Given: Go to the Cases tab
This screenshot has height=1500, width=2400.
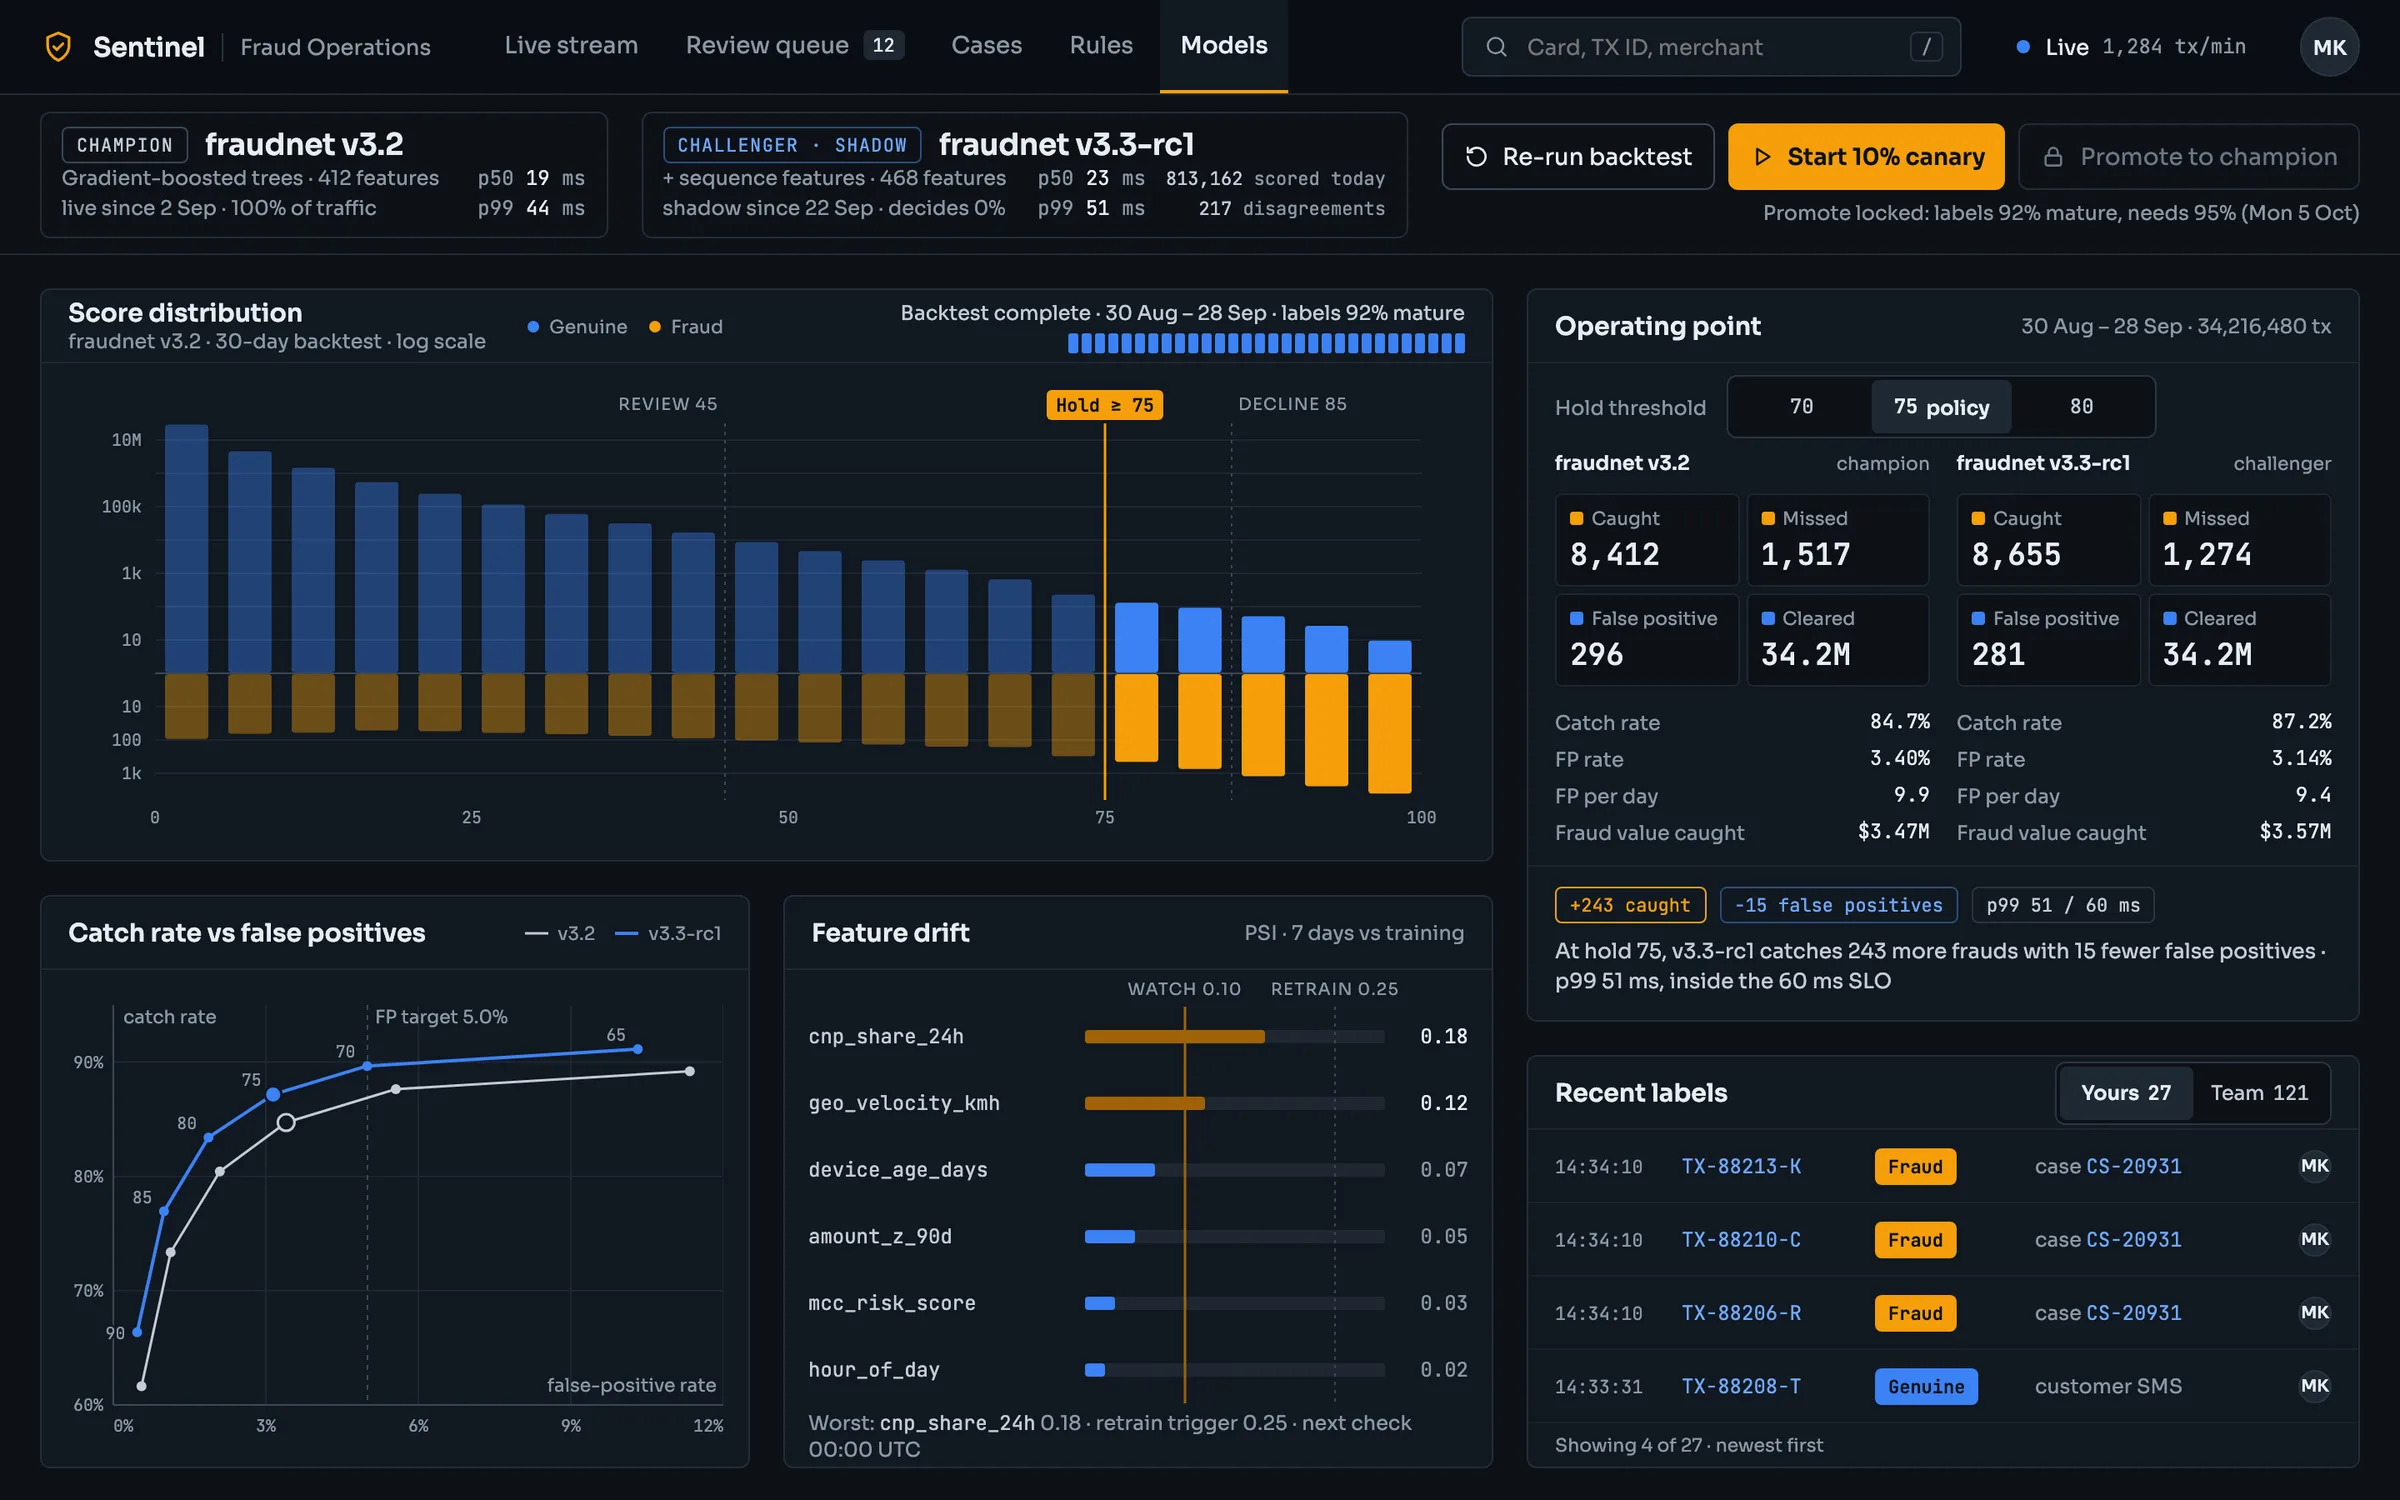Looking at the screenshot, I should click(x=986, y=46).
